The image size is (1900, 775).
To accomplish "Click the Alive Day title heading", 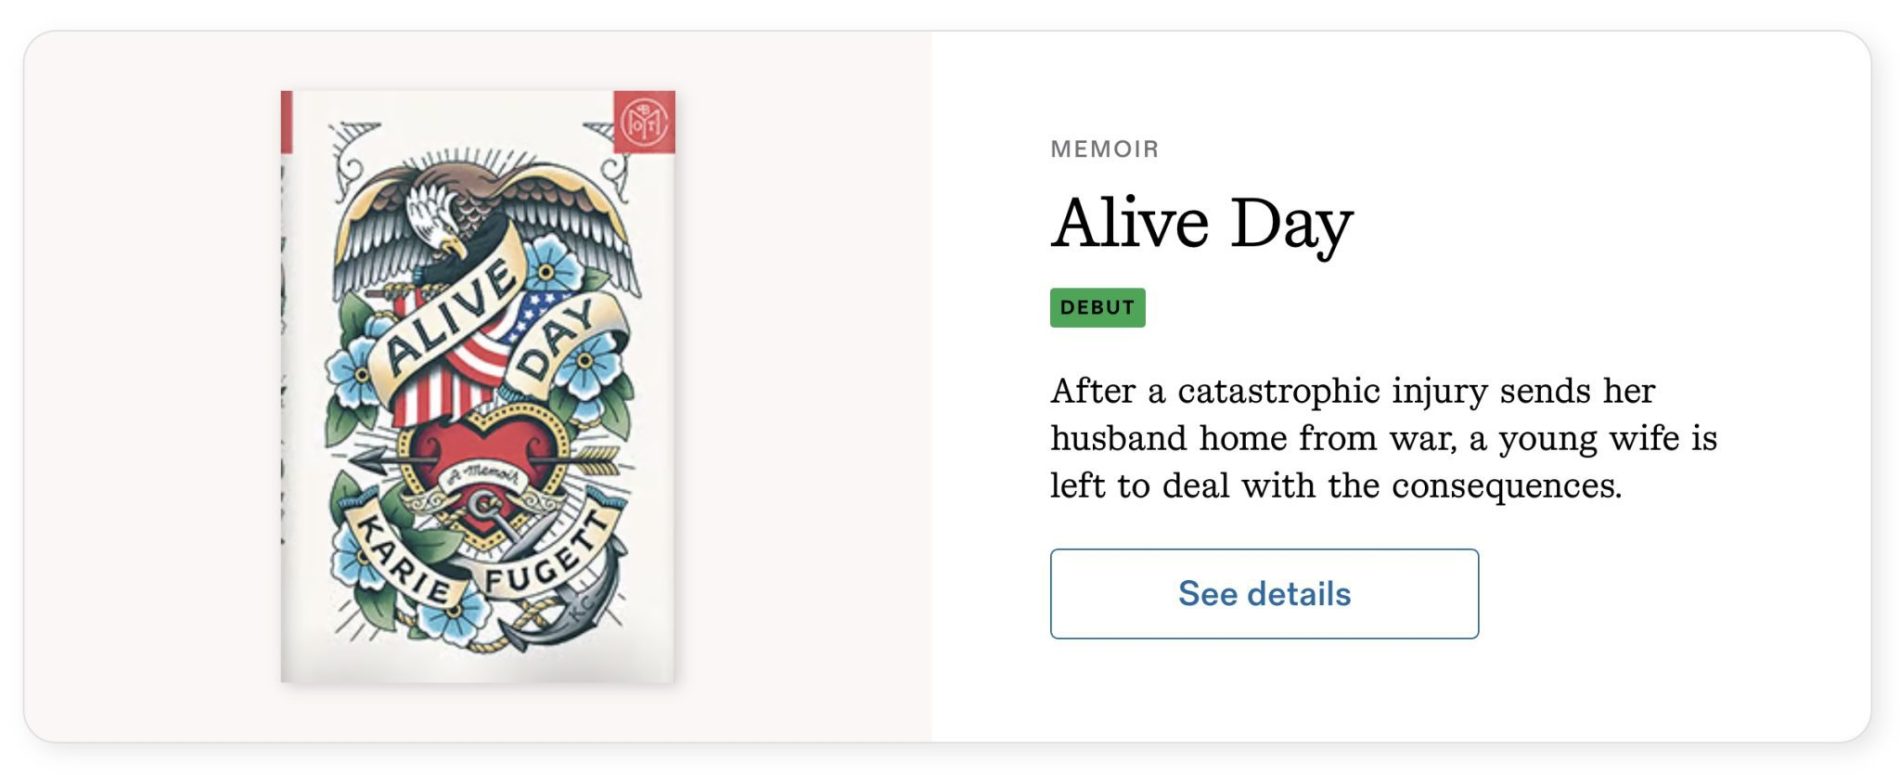I will click(1201, 222).
